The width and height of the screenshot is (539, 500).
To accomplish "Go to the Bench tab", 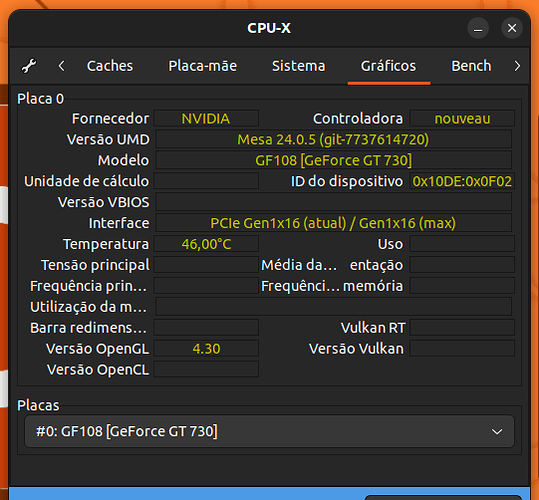I will [x=471, y=66].
